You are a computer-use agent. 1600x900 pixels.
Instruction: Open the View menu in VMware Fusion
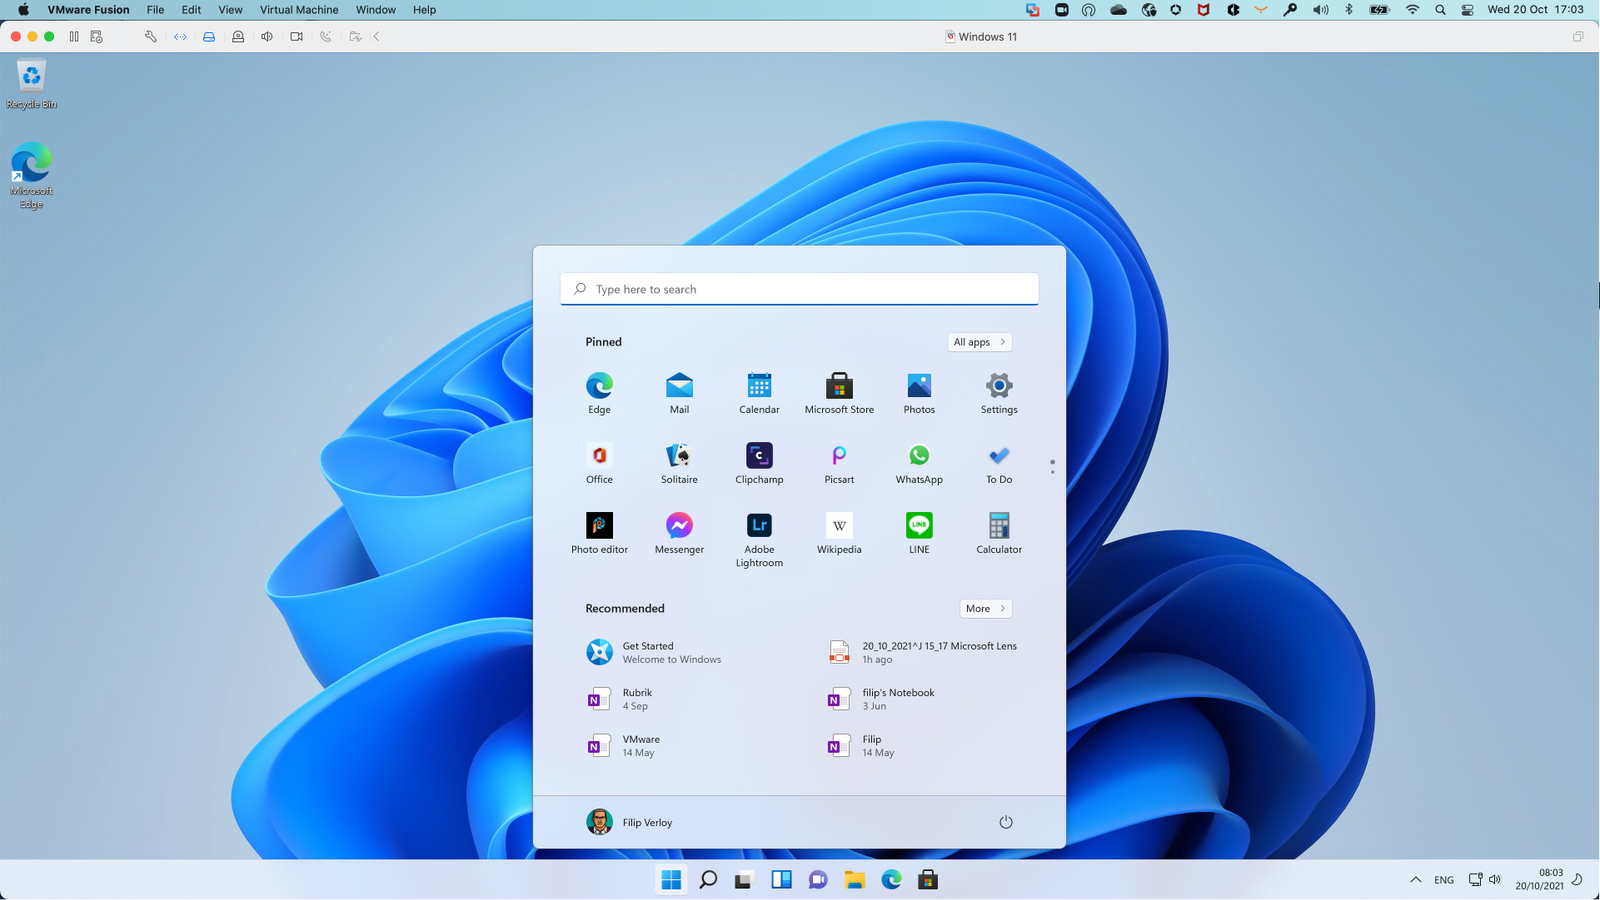230,10
